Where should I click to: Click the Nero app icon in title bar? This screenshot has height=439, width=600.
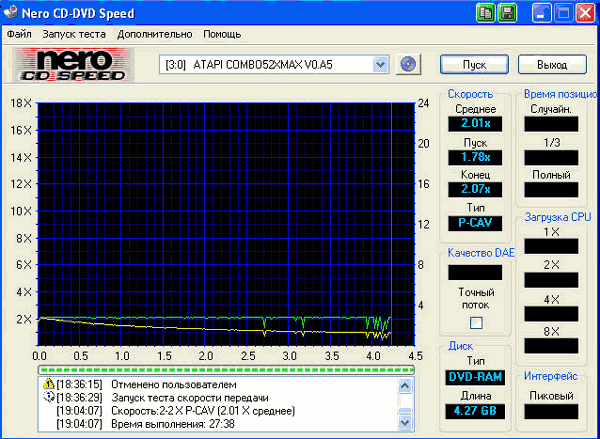tap(10, 13)
